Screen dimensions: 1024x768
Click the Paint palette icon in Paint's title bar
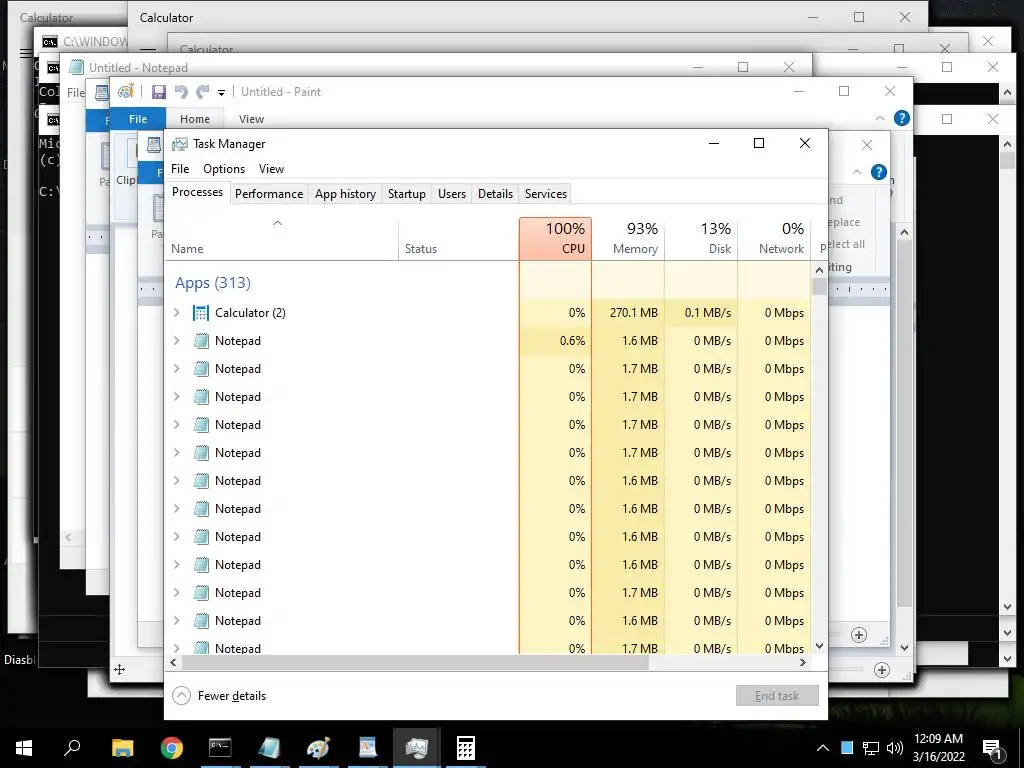coord(125,91)
